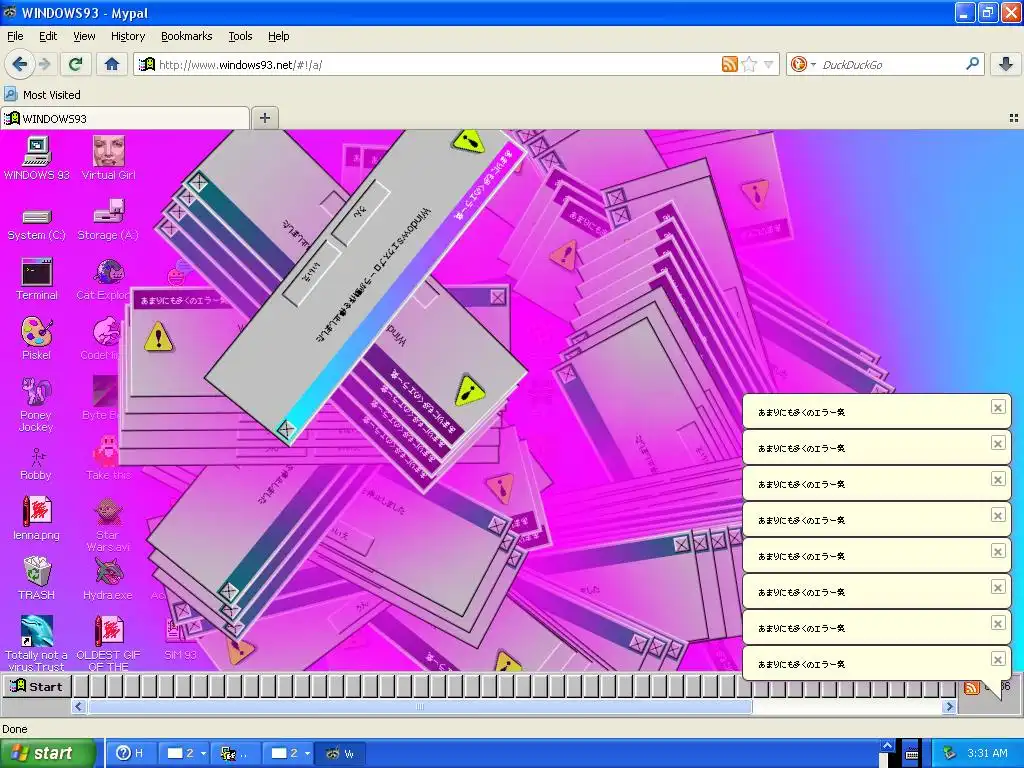Image resolution: width=1024 pixels, height=768 pixels.
Task: Close the upright error dialog on the left
Action: 498,297
